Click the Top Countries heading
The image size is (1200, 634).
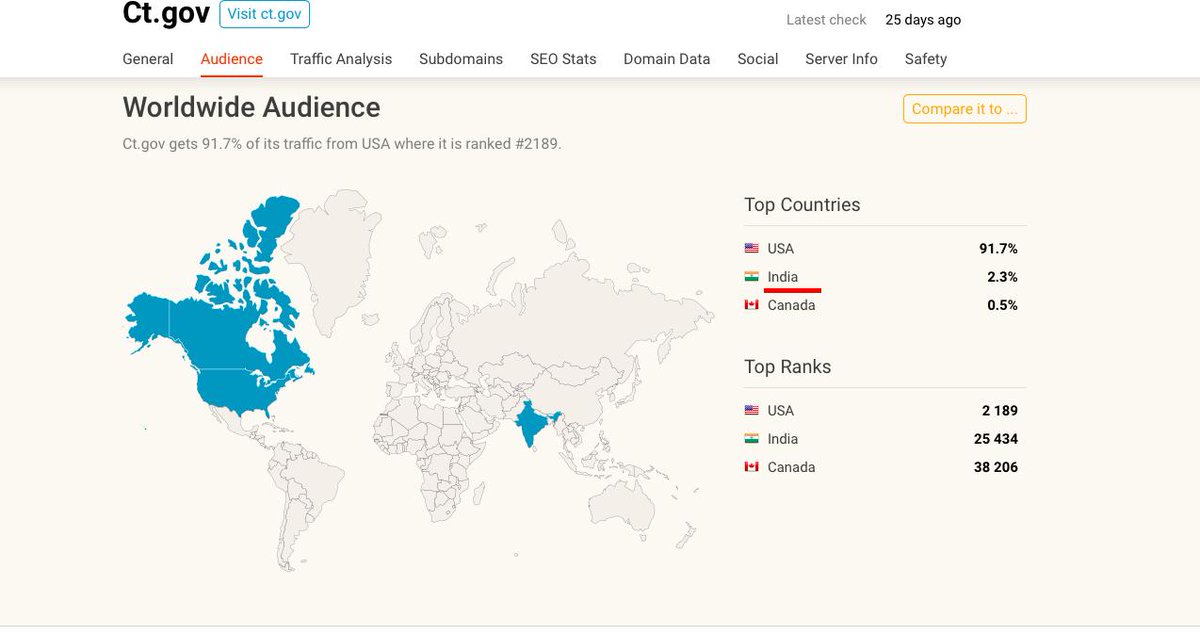pos(802,205)
